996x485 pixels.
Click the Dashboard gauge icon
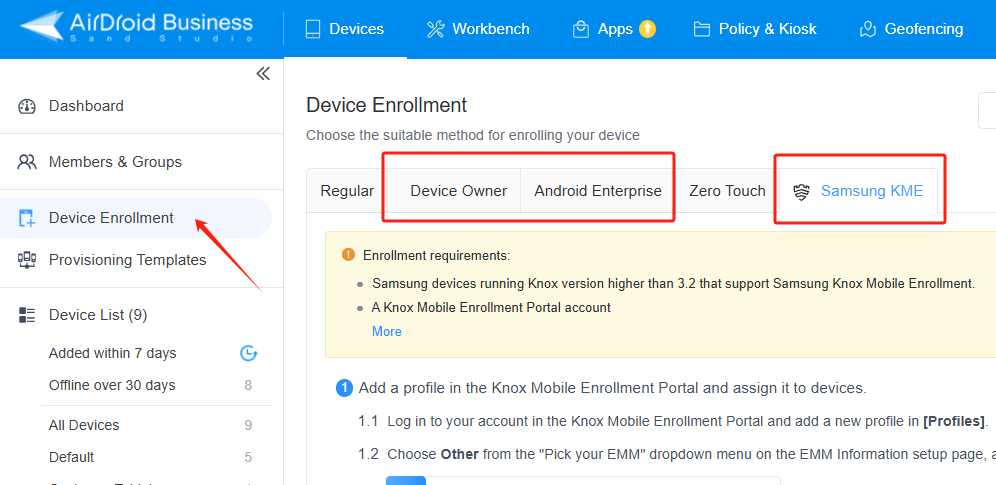pos(27,106)
